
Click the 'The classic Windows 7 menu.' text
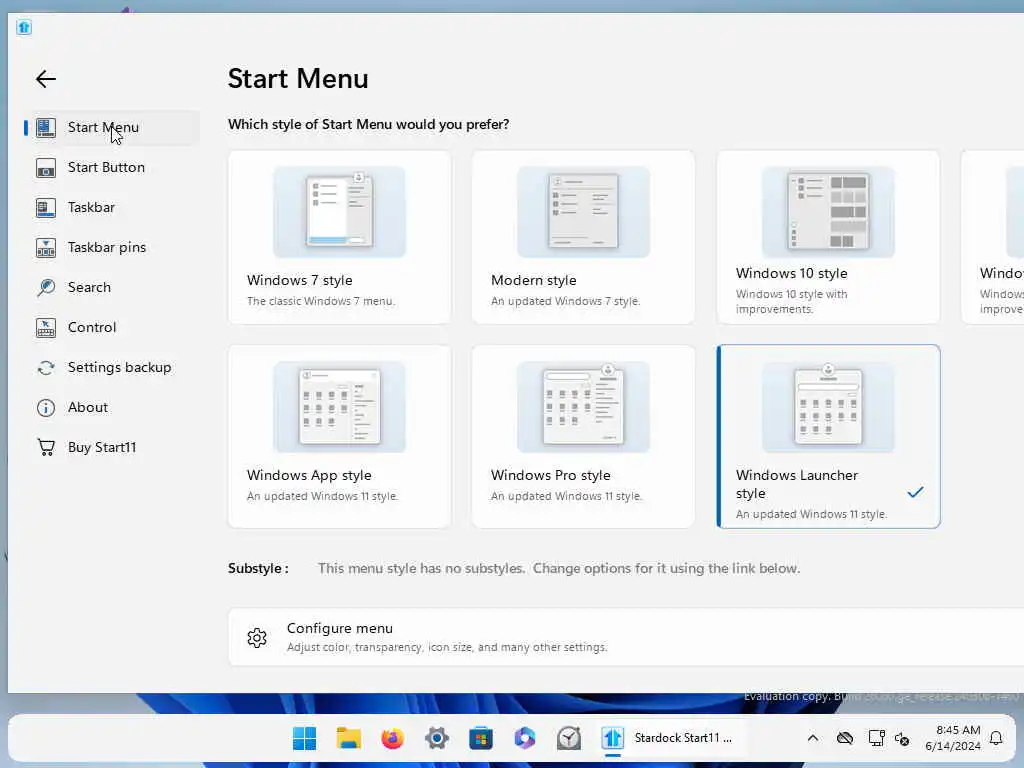pyautogui.click(x=321, y=301)
